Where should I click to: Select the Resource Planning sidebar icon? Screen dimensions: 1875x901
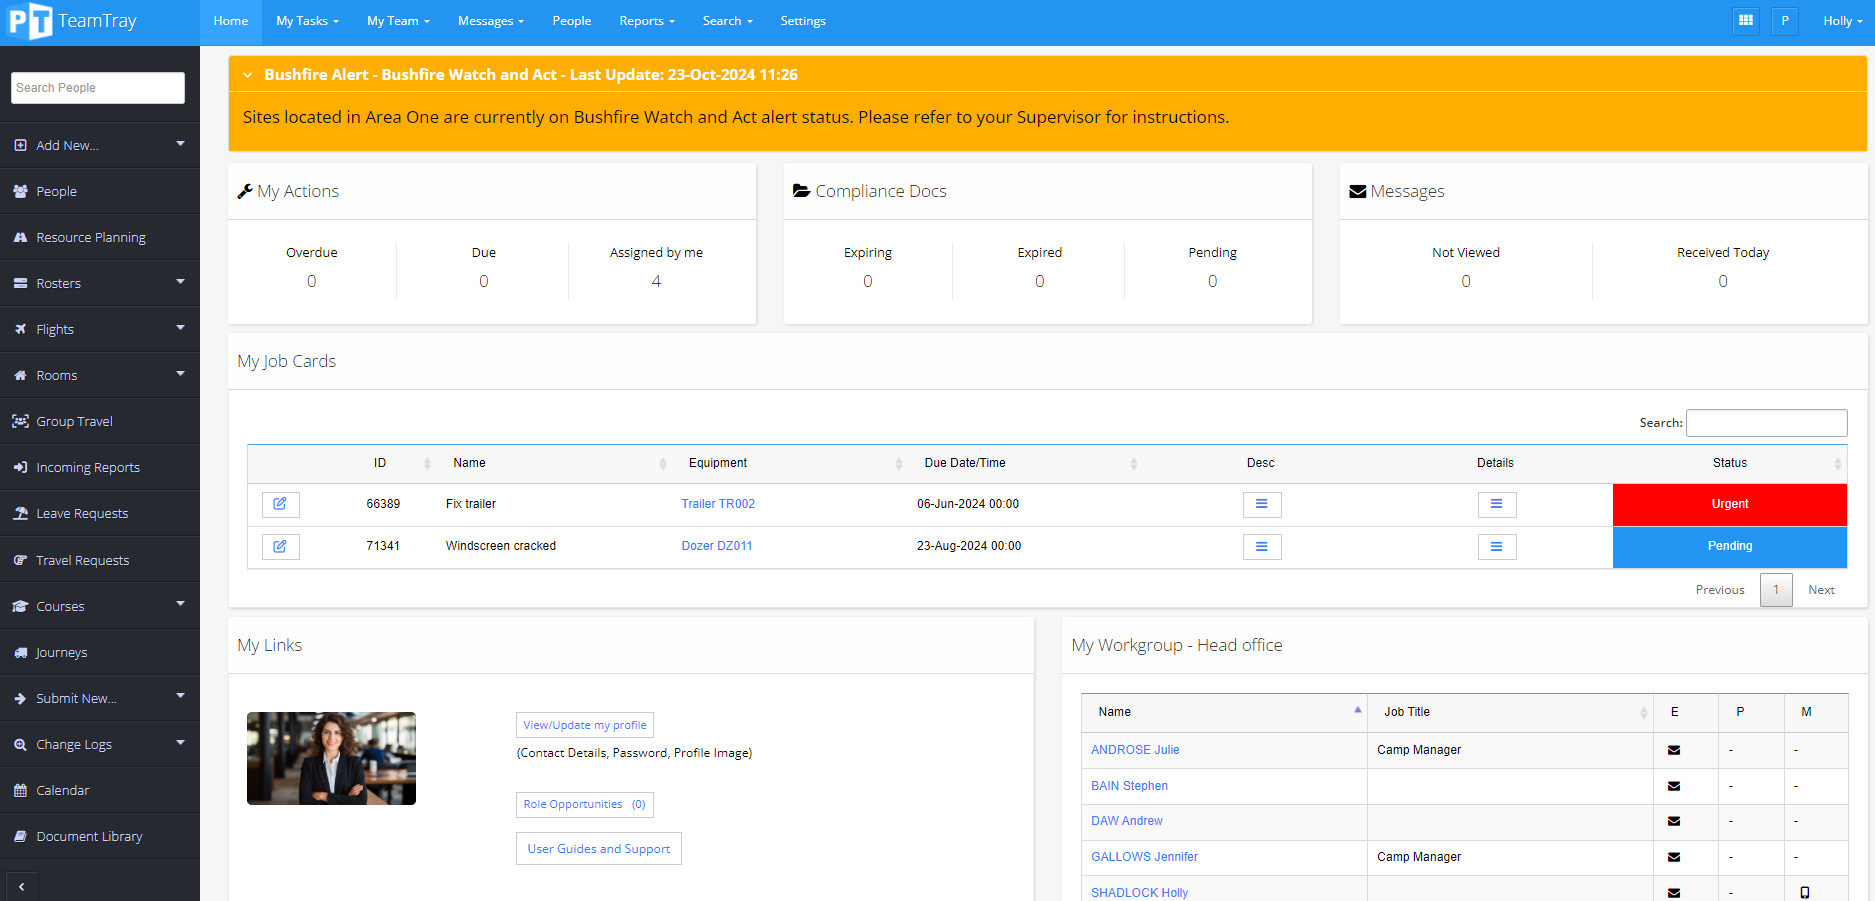(21, 237)
